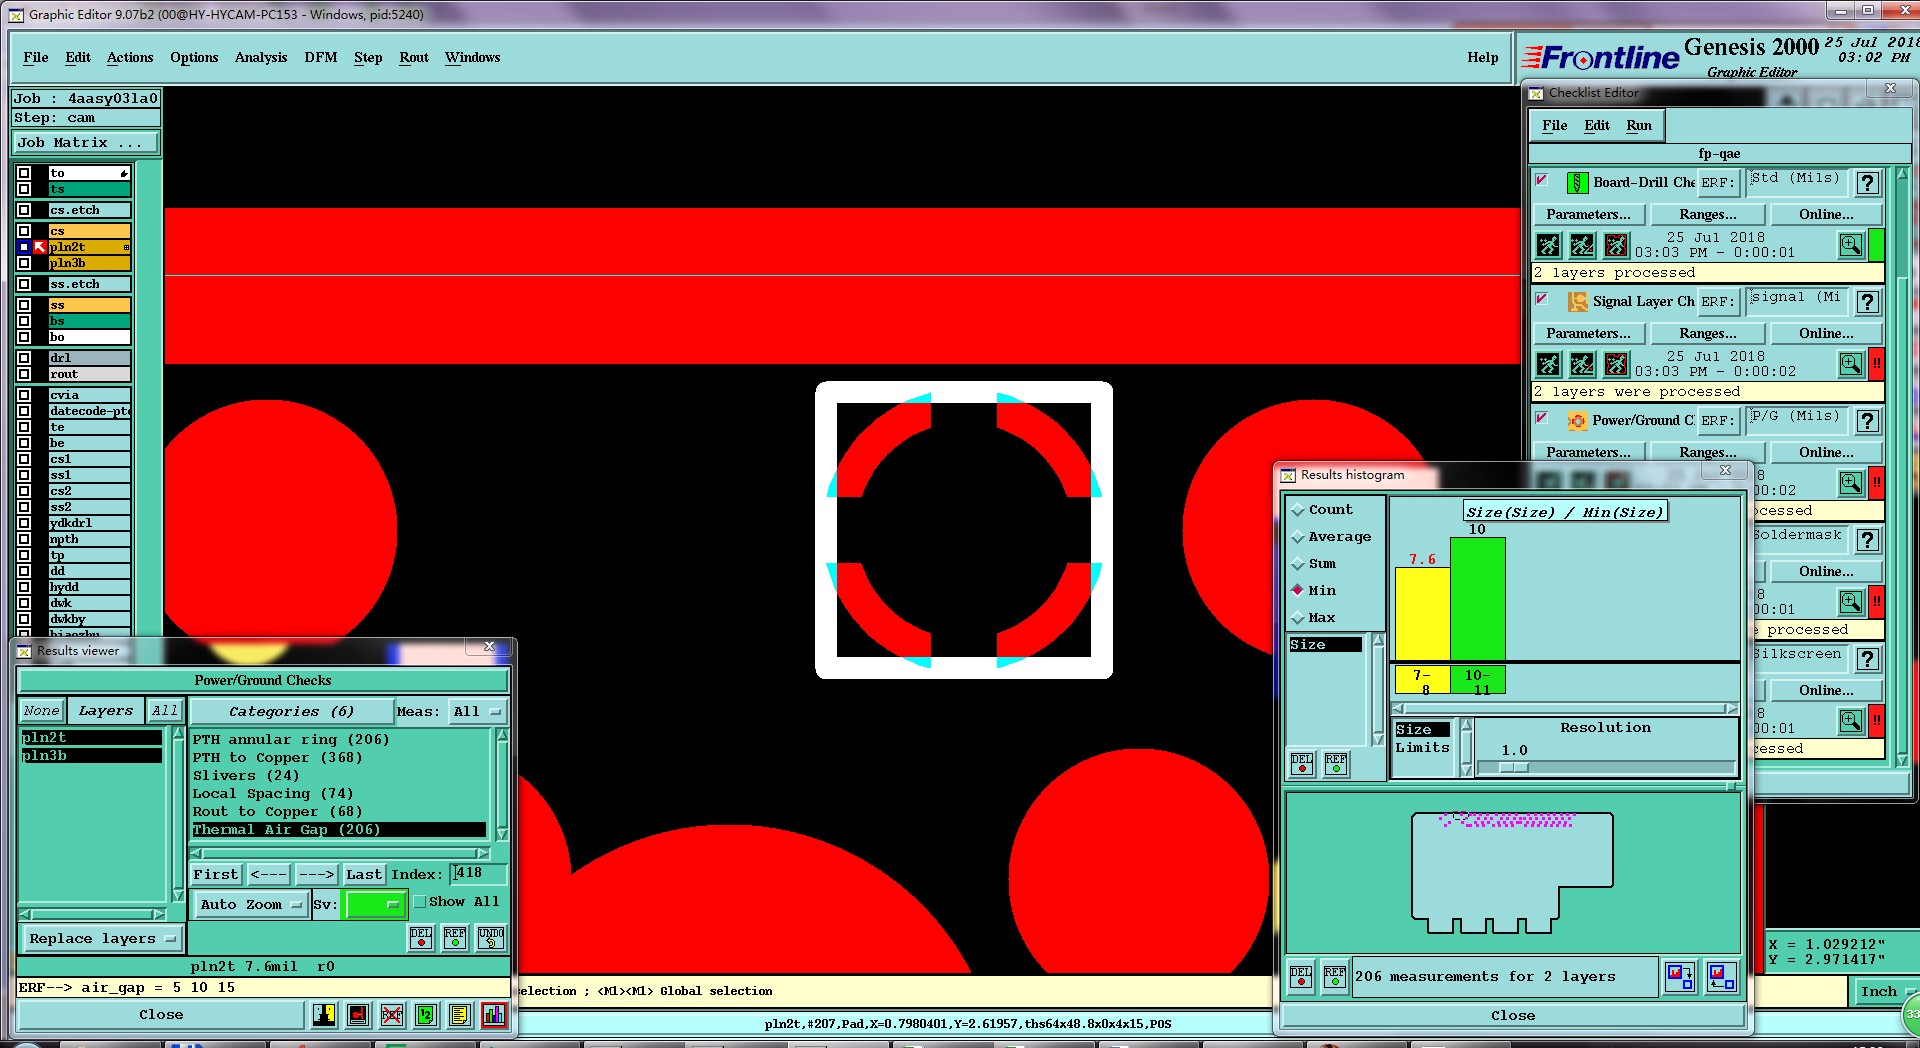Open the Run menu in Checklist Editor
1920x1048 pixels.
[x=1639, y=126]
